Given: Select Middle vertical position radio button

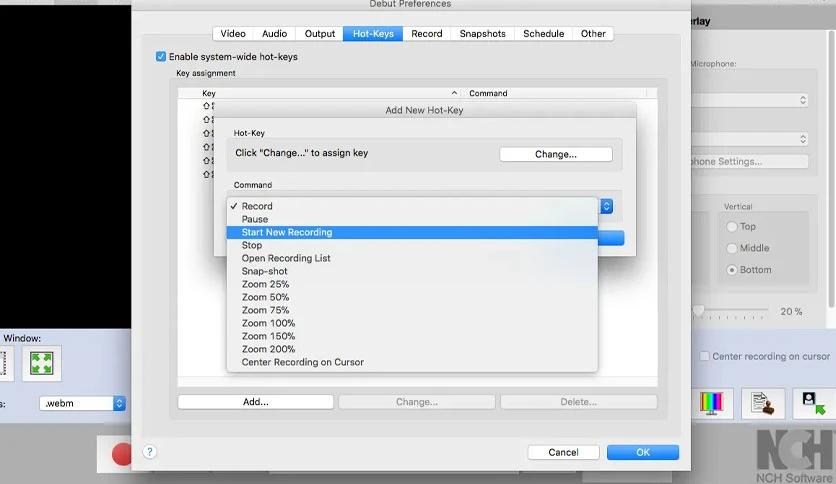Looking at the screenshot, I should pyautogui.click(x=732, y=248).
